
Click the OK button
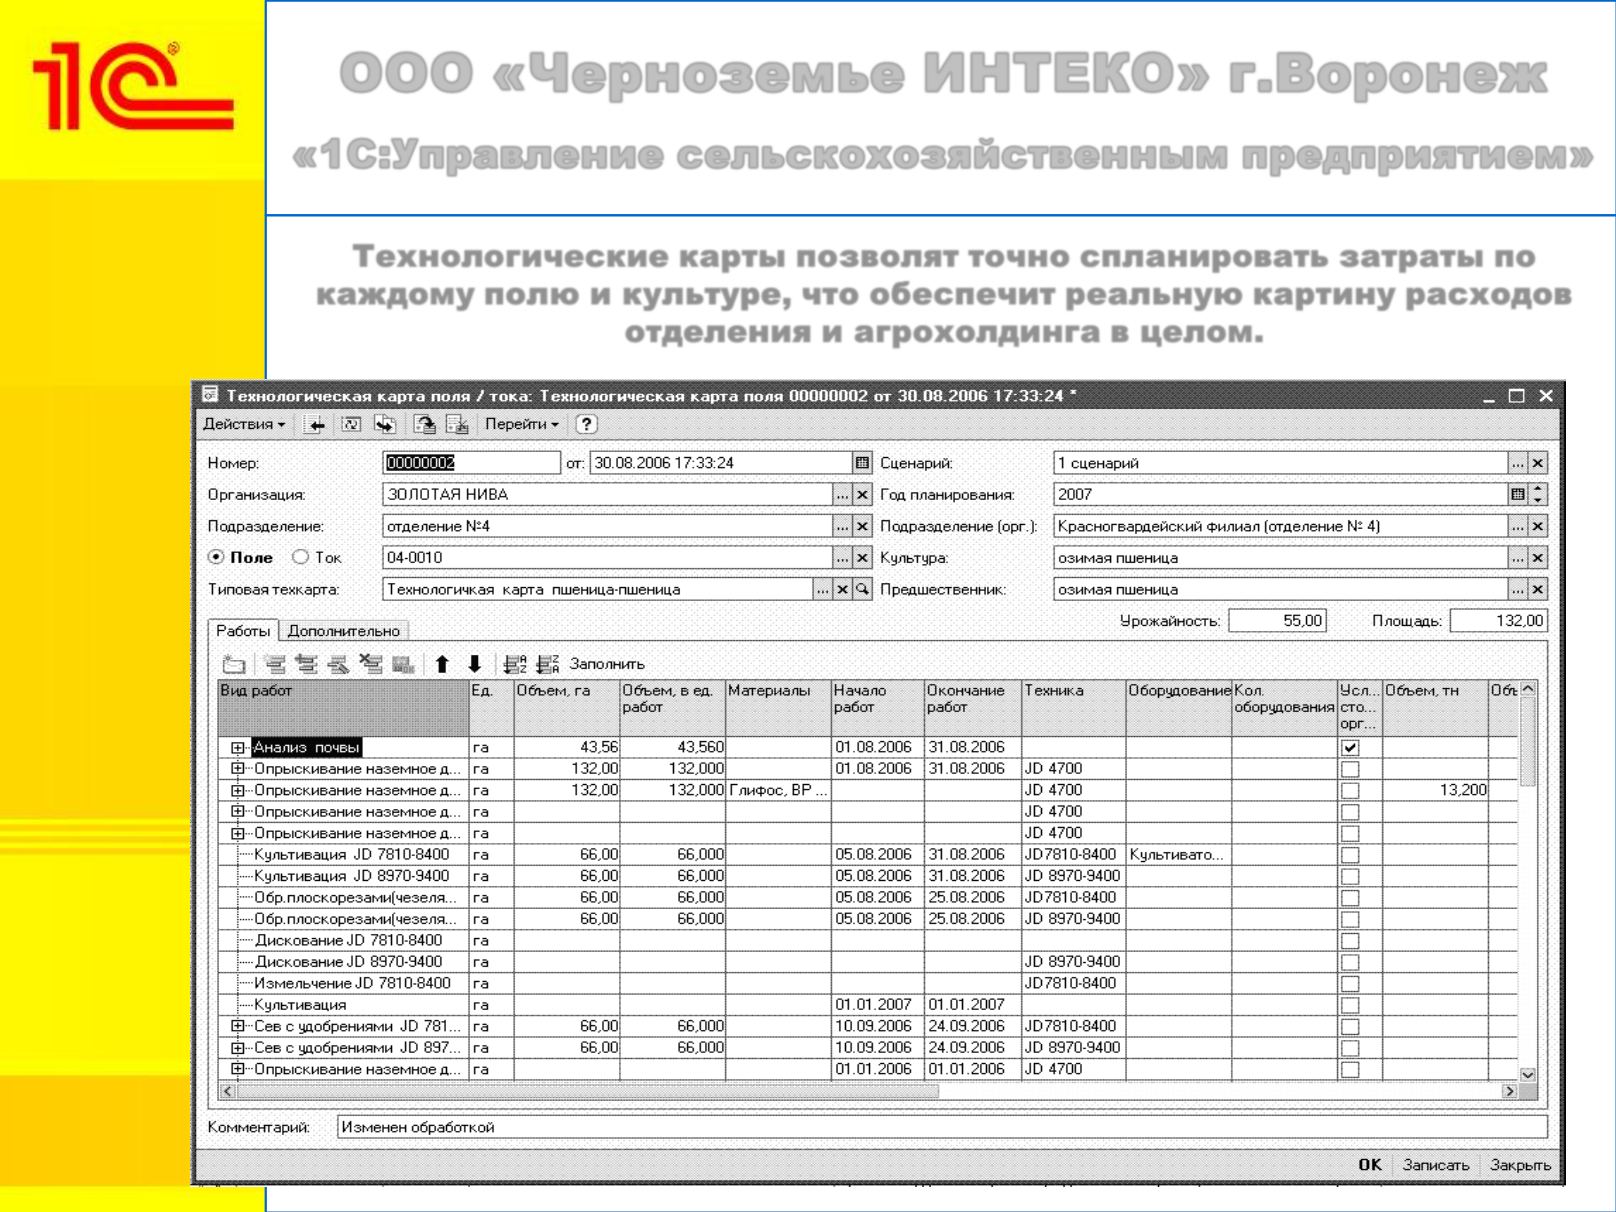[1370, 1165]
